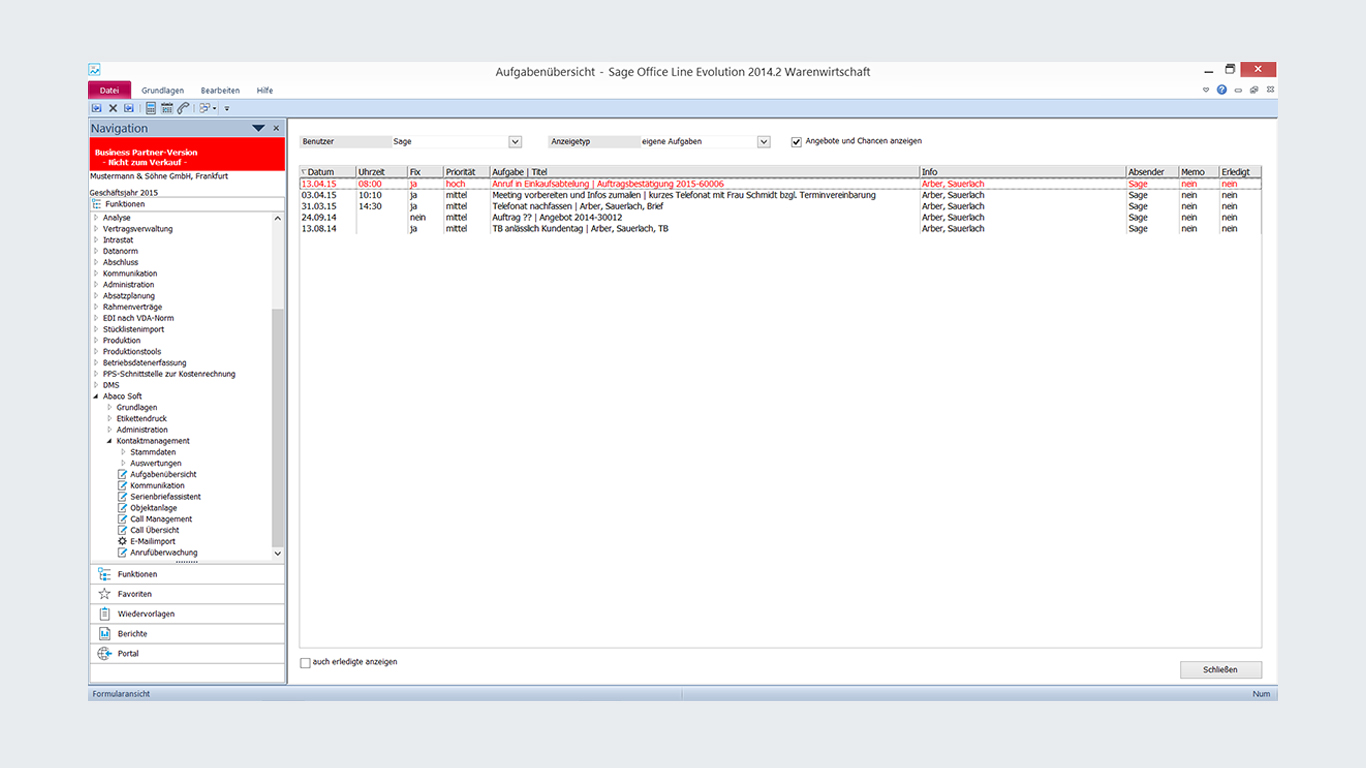1366x768 pixels.
Task: Collapse the Abaco Soft tree node
Action: point(96,397)
